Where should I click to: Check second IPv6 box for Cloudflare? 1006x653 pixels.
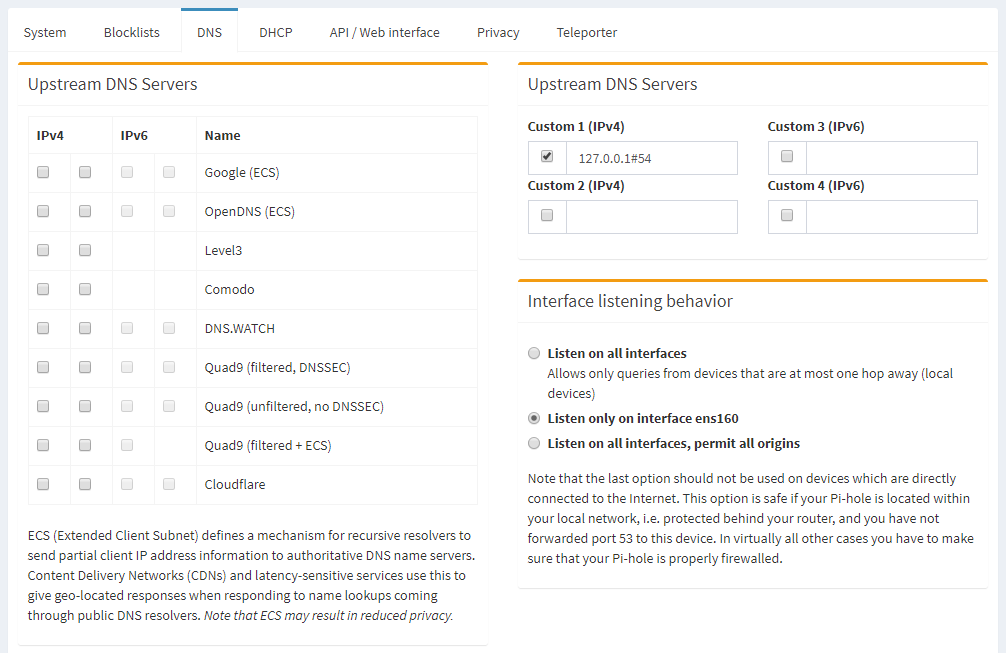tap(169, 484)
